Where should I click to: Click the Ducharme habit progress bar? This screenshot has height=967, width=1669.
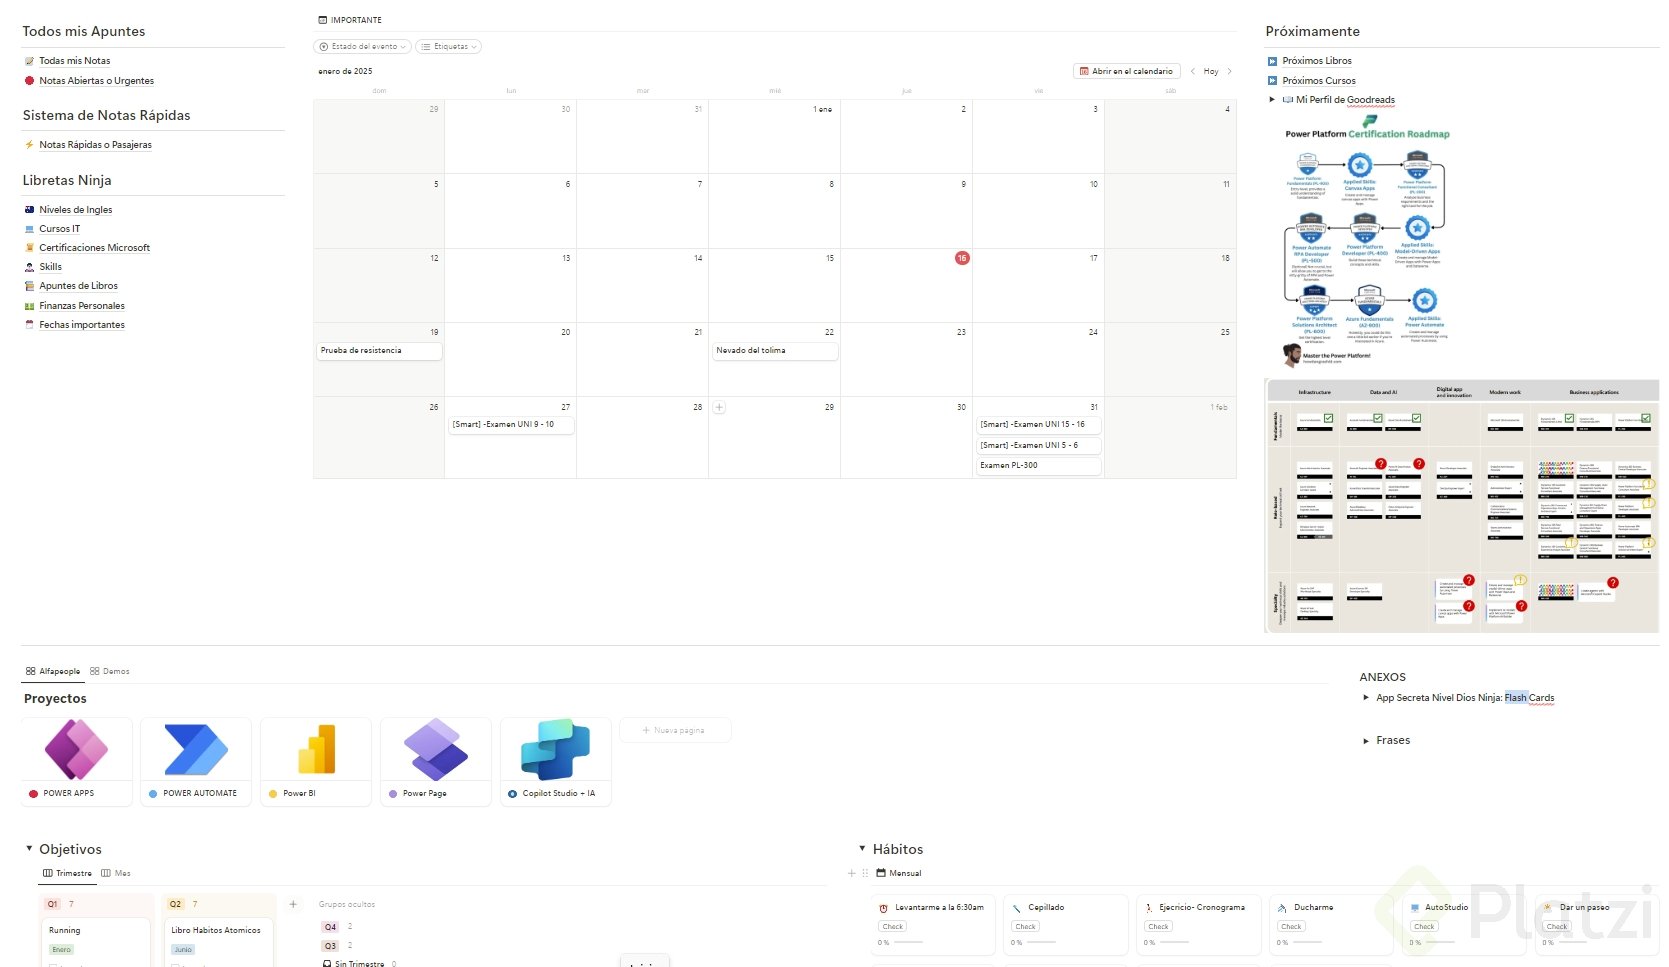pos(1309,942)
